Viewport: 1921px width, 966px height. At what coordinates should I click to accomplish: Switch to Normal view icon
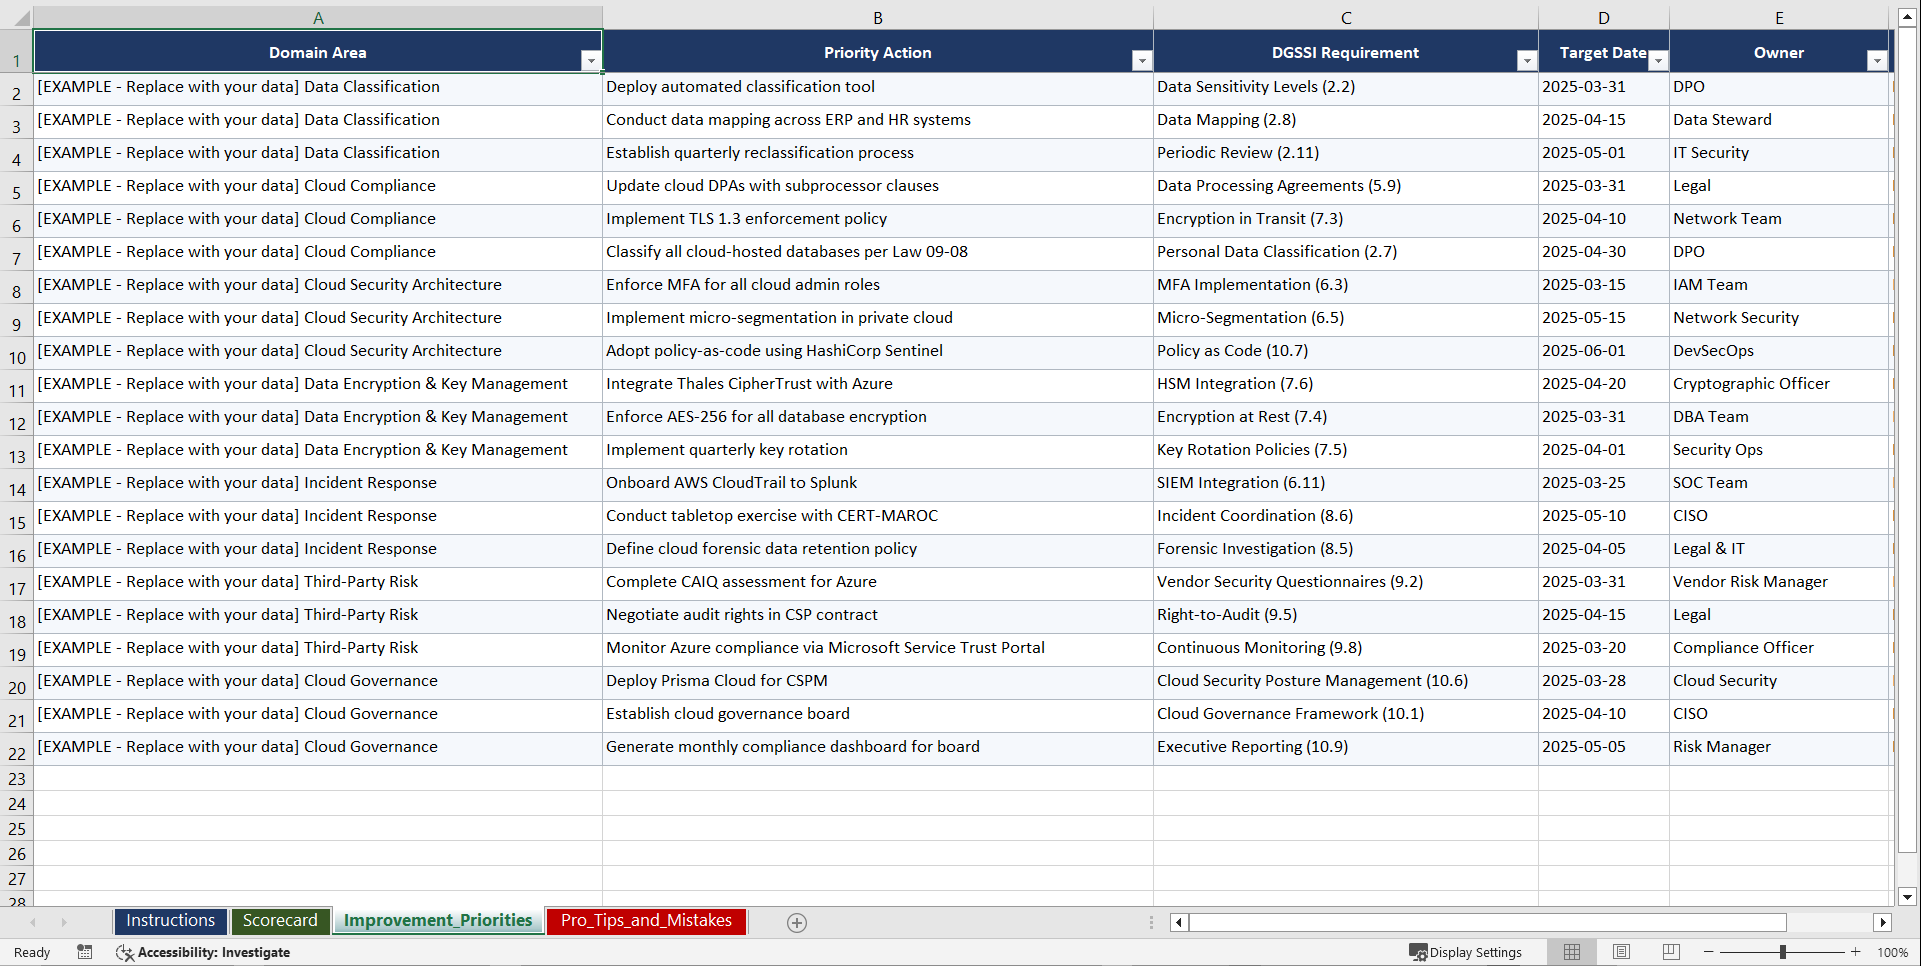[1571, 952]
